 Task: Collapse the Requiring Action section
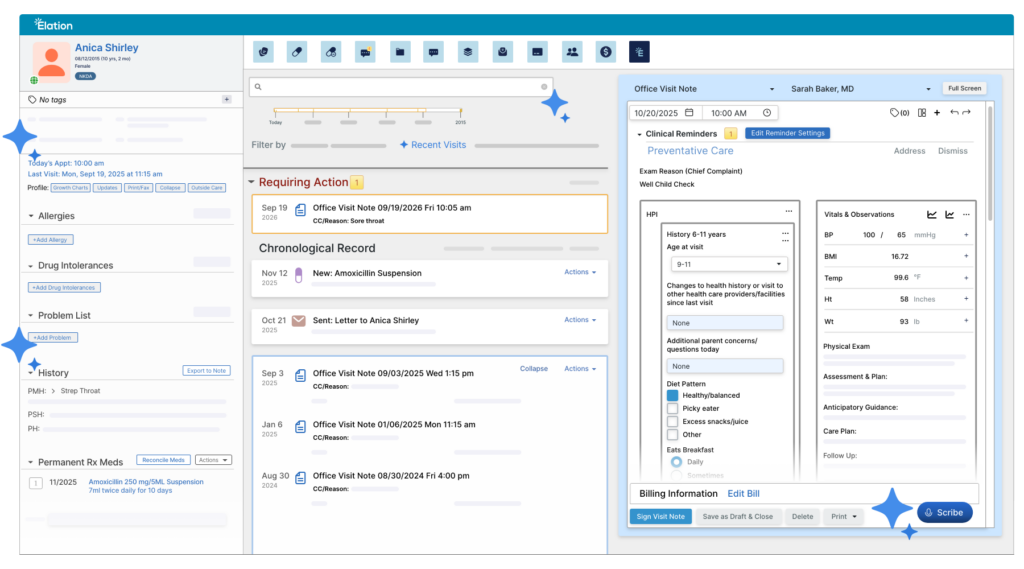pos(251,182)
